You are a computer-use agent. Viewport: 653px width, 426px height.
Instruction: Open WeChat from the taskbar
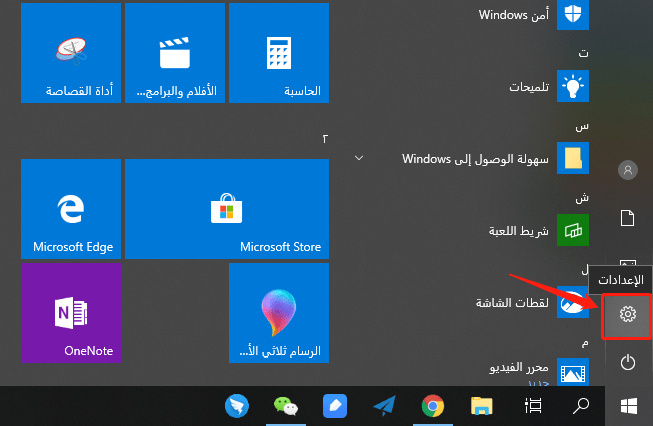286,406
